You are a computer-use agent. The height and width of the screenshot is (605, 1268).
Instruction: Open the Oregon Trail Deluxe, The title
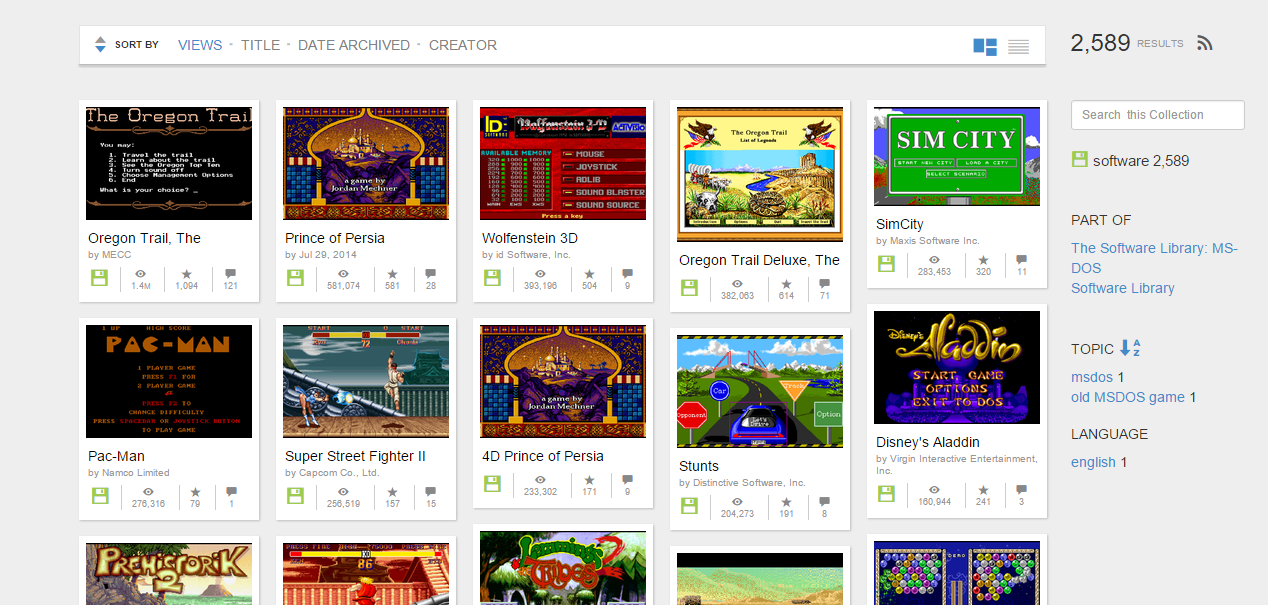coord(759,260)
